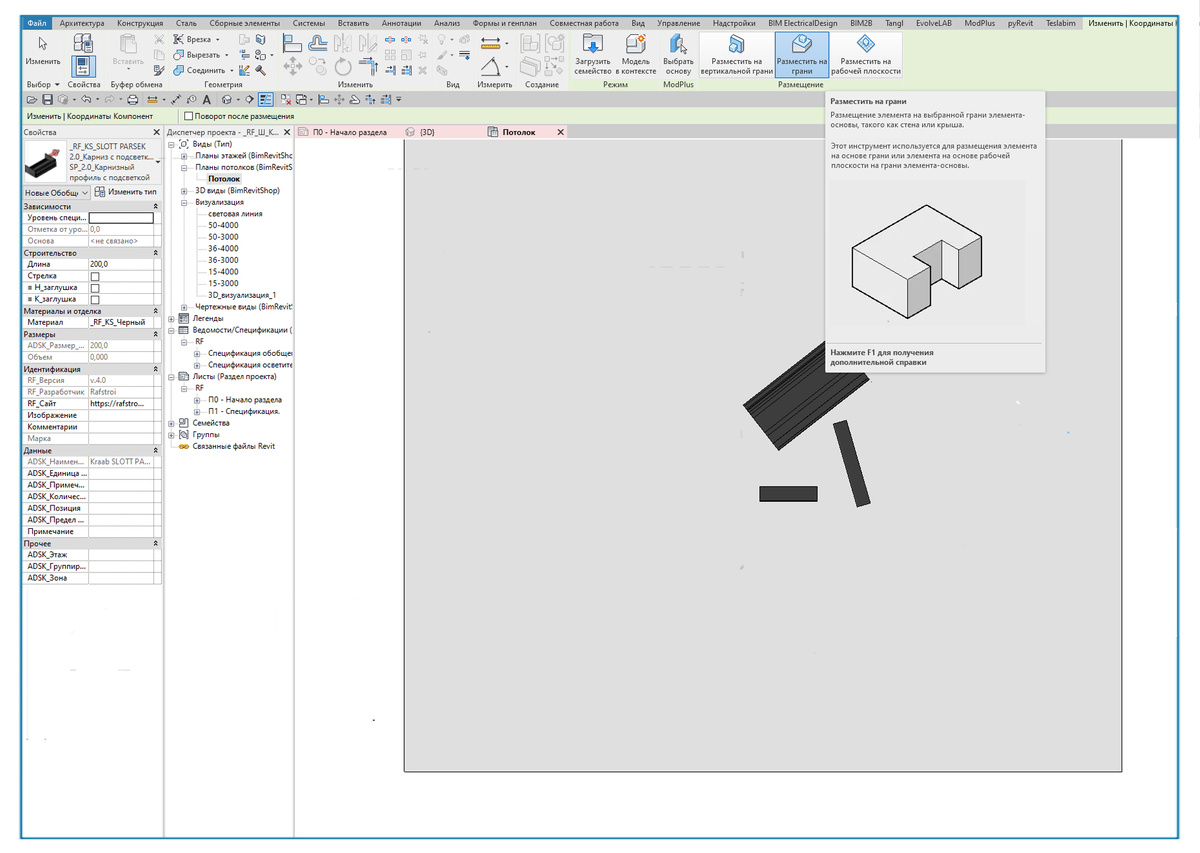Screen dimensions: 1200x853
Task: Click the Undo icon in quick access toolbar
Action: [x=86, y=100]
